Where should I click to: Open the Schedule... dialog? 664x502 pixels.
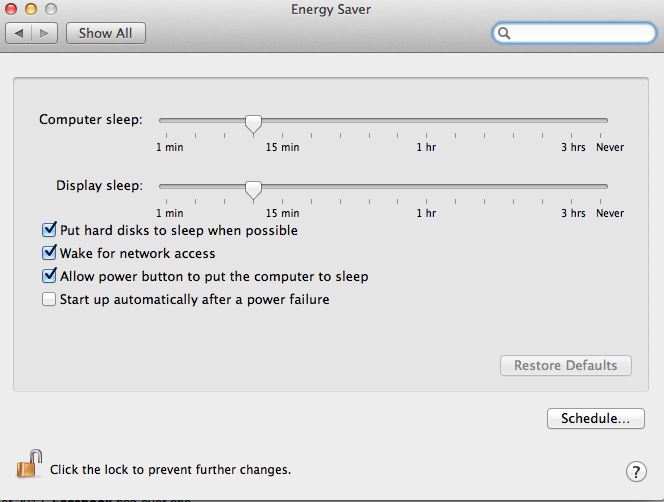596,419
